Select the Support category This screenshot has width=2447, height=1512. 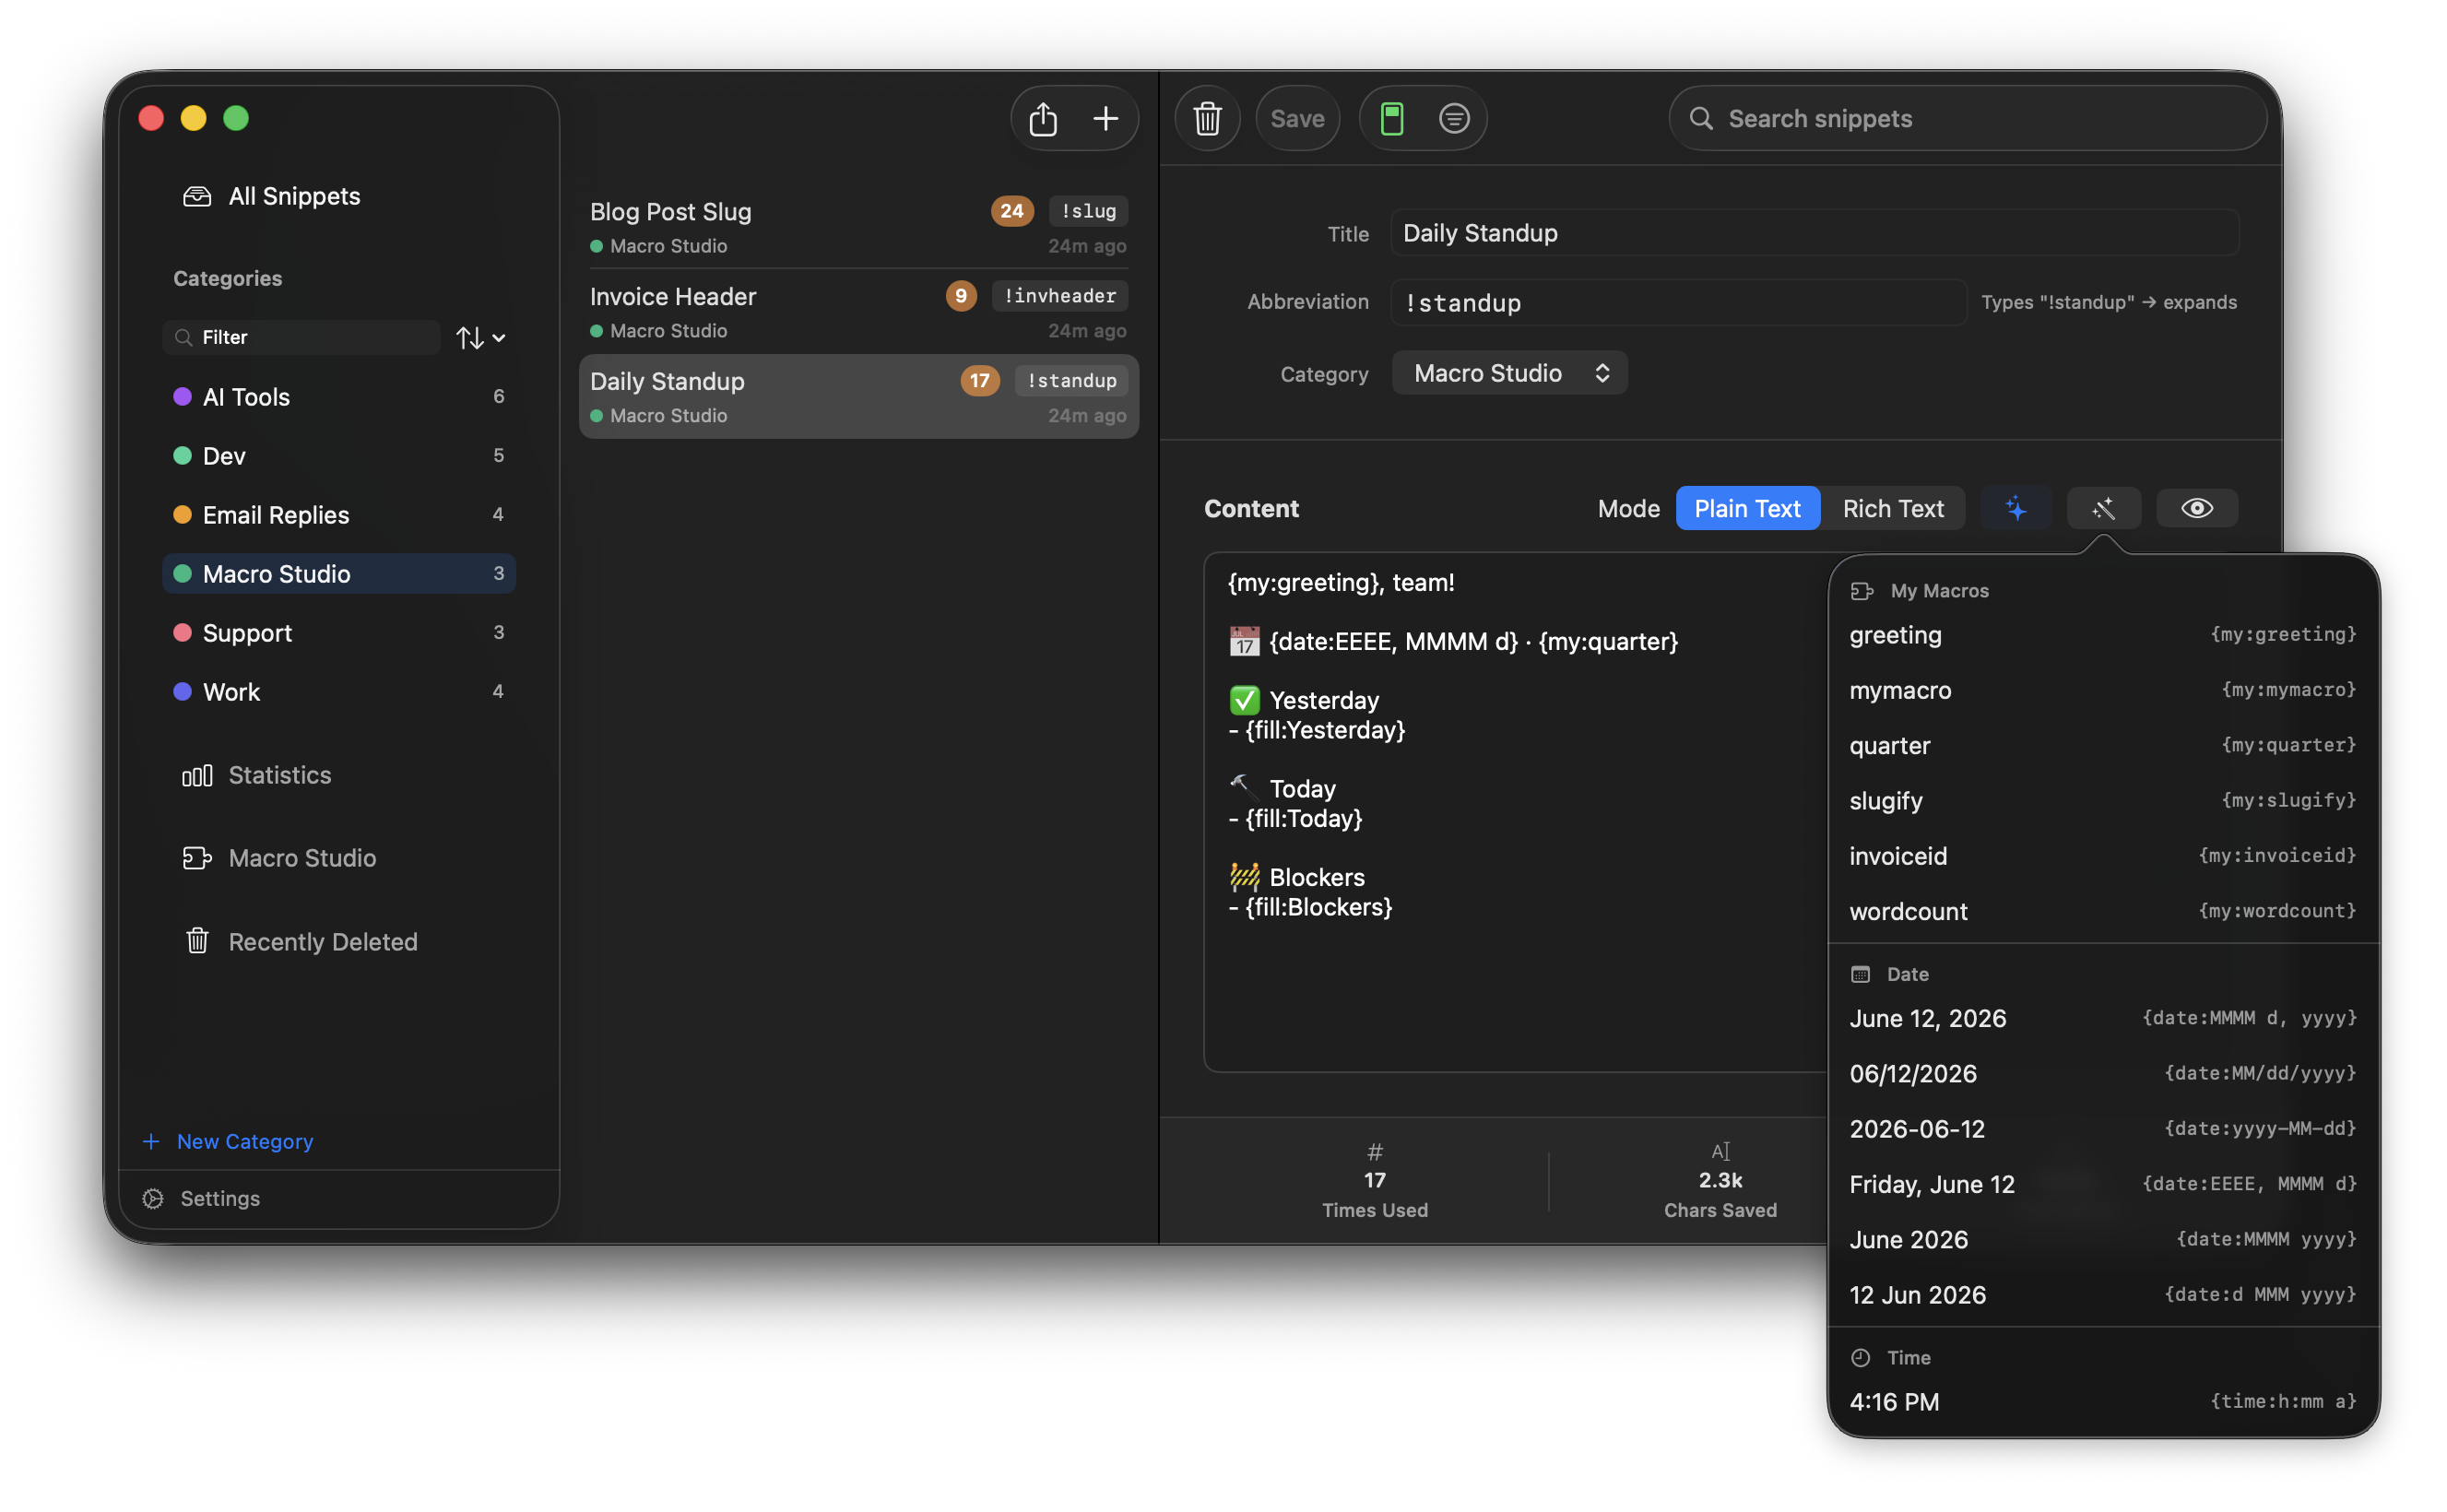[x=339, y=633]
